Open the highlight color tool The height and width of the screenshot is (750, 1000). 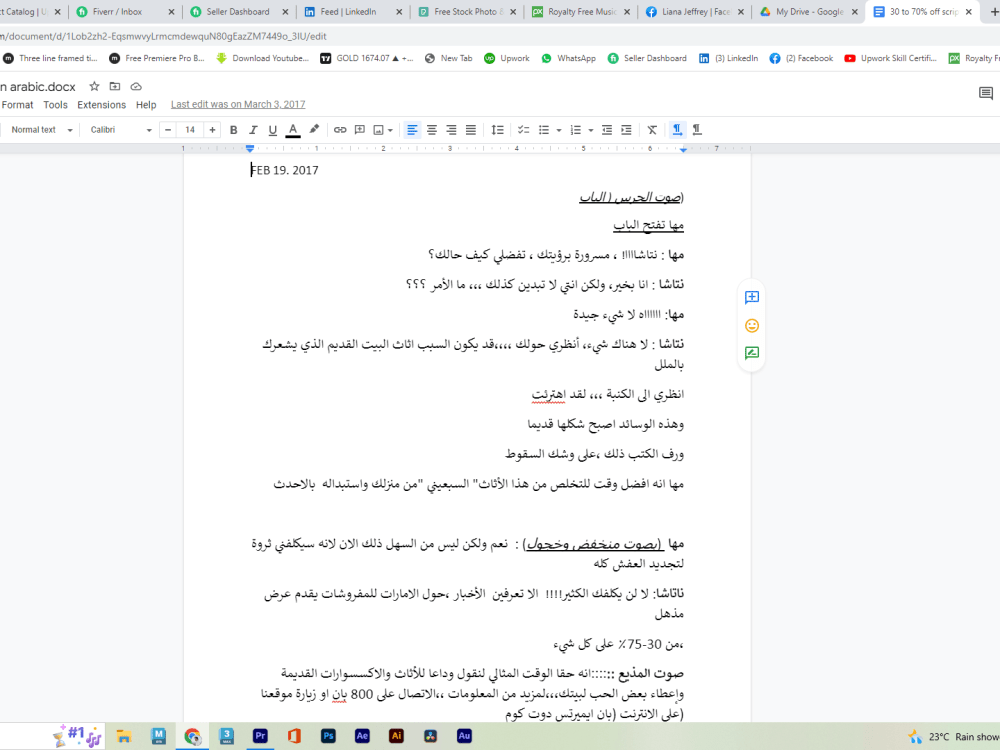tap(314, 130)
